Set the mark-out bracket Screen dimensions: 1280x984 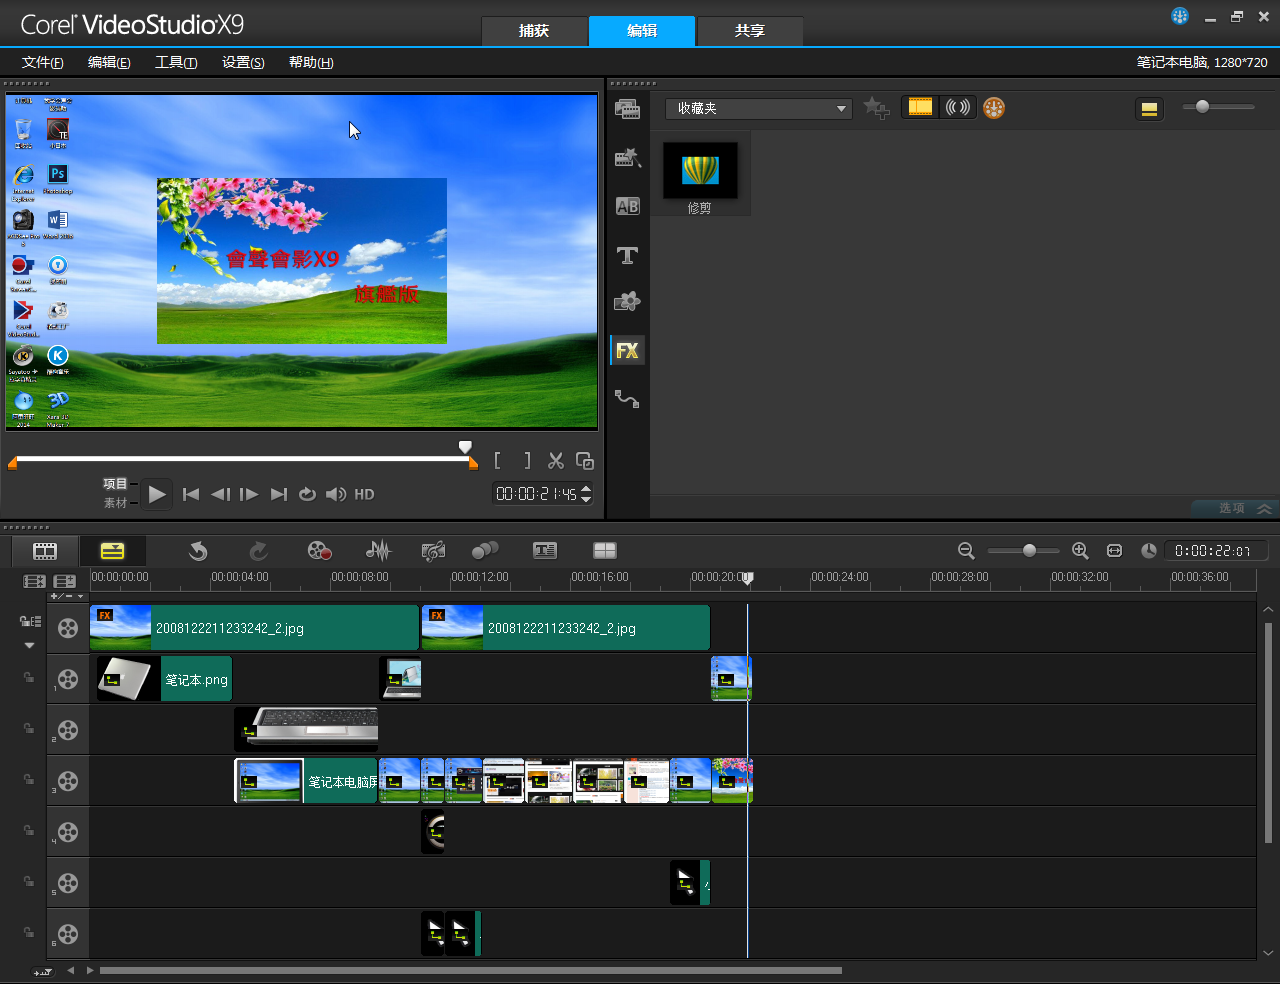click(527, 461)
